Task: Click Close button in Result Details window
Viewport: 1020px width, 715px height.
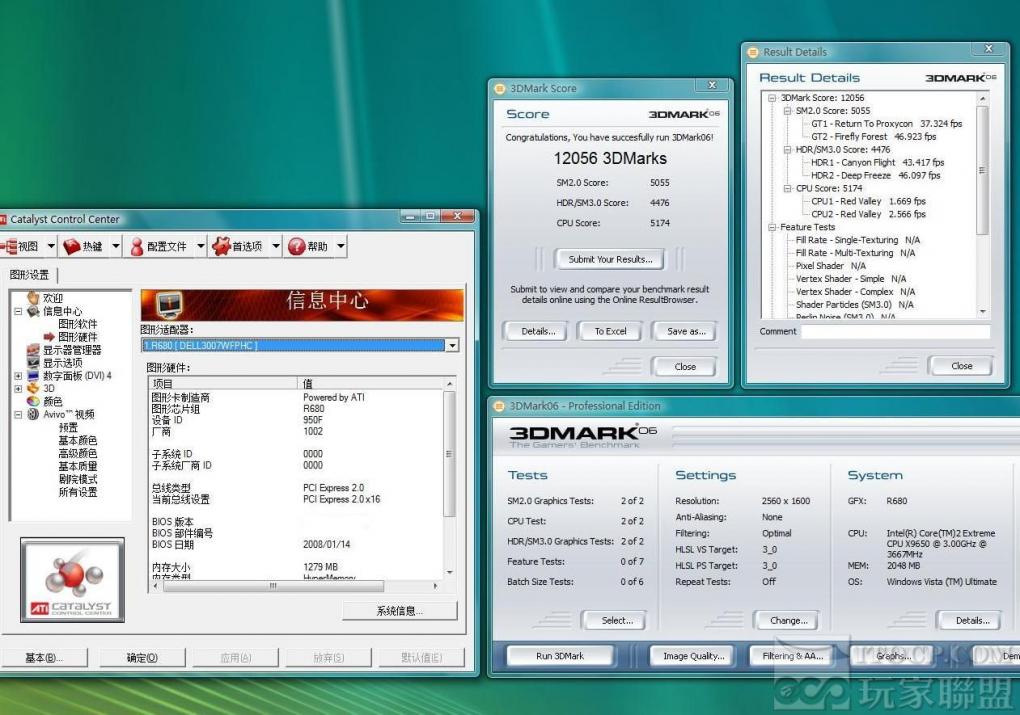Action: click(961, 366)
